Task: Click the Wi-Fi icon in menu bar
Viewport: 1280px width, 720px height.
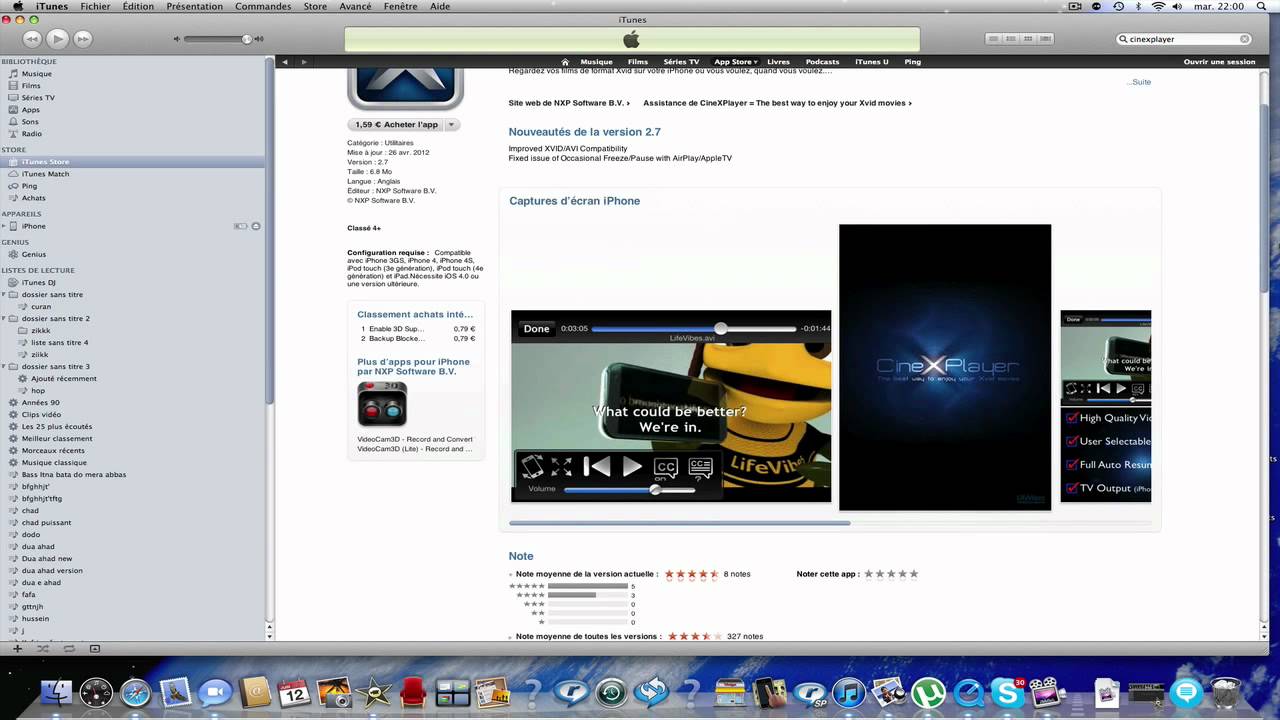Action: pos(1159,6)
